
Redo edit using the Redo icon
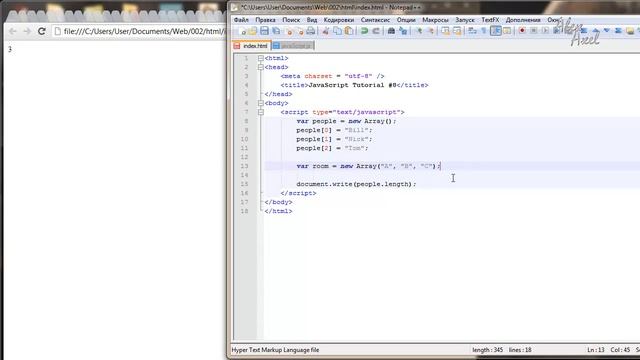[376, 31]
